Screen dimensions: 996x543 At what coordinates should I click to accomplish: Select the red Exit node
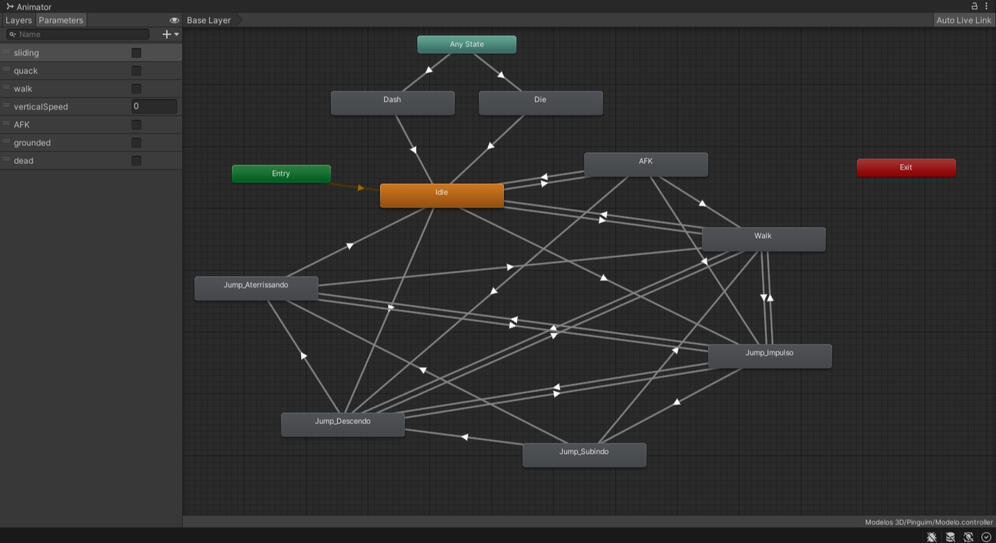(x=905, y=167)
